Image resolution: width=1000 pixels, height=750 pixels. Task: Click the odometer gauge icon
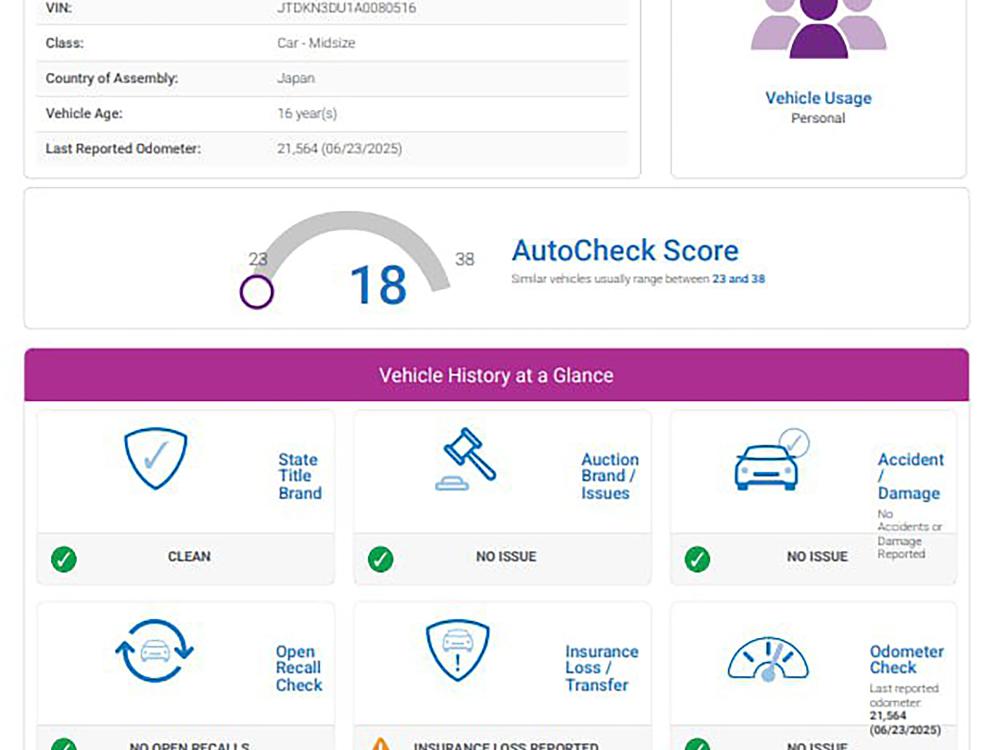tap(767, 657)
